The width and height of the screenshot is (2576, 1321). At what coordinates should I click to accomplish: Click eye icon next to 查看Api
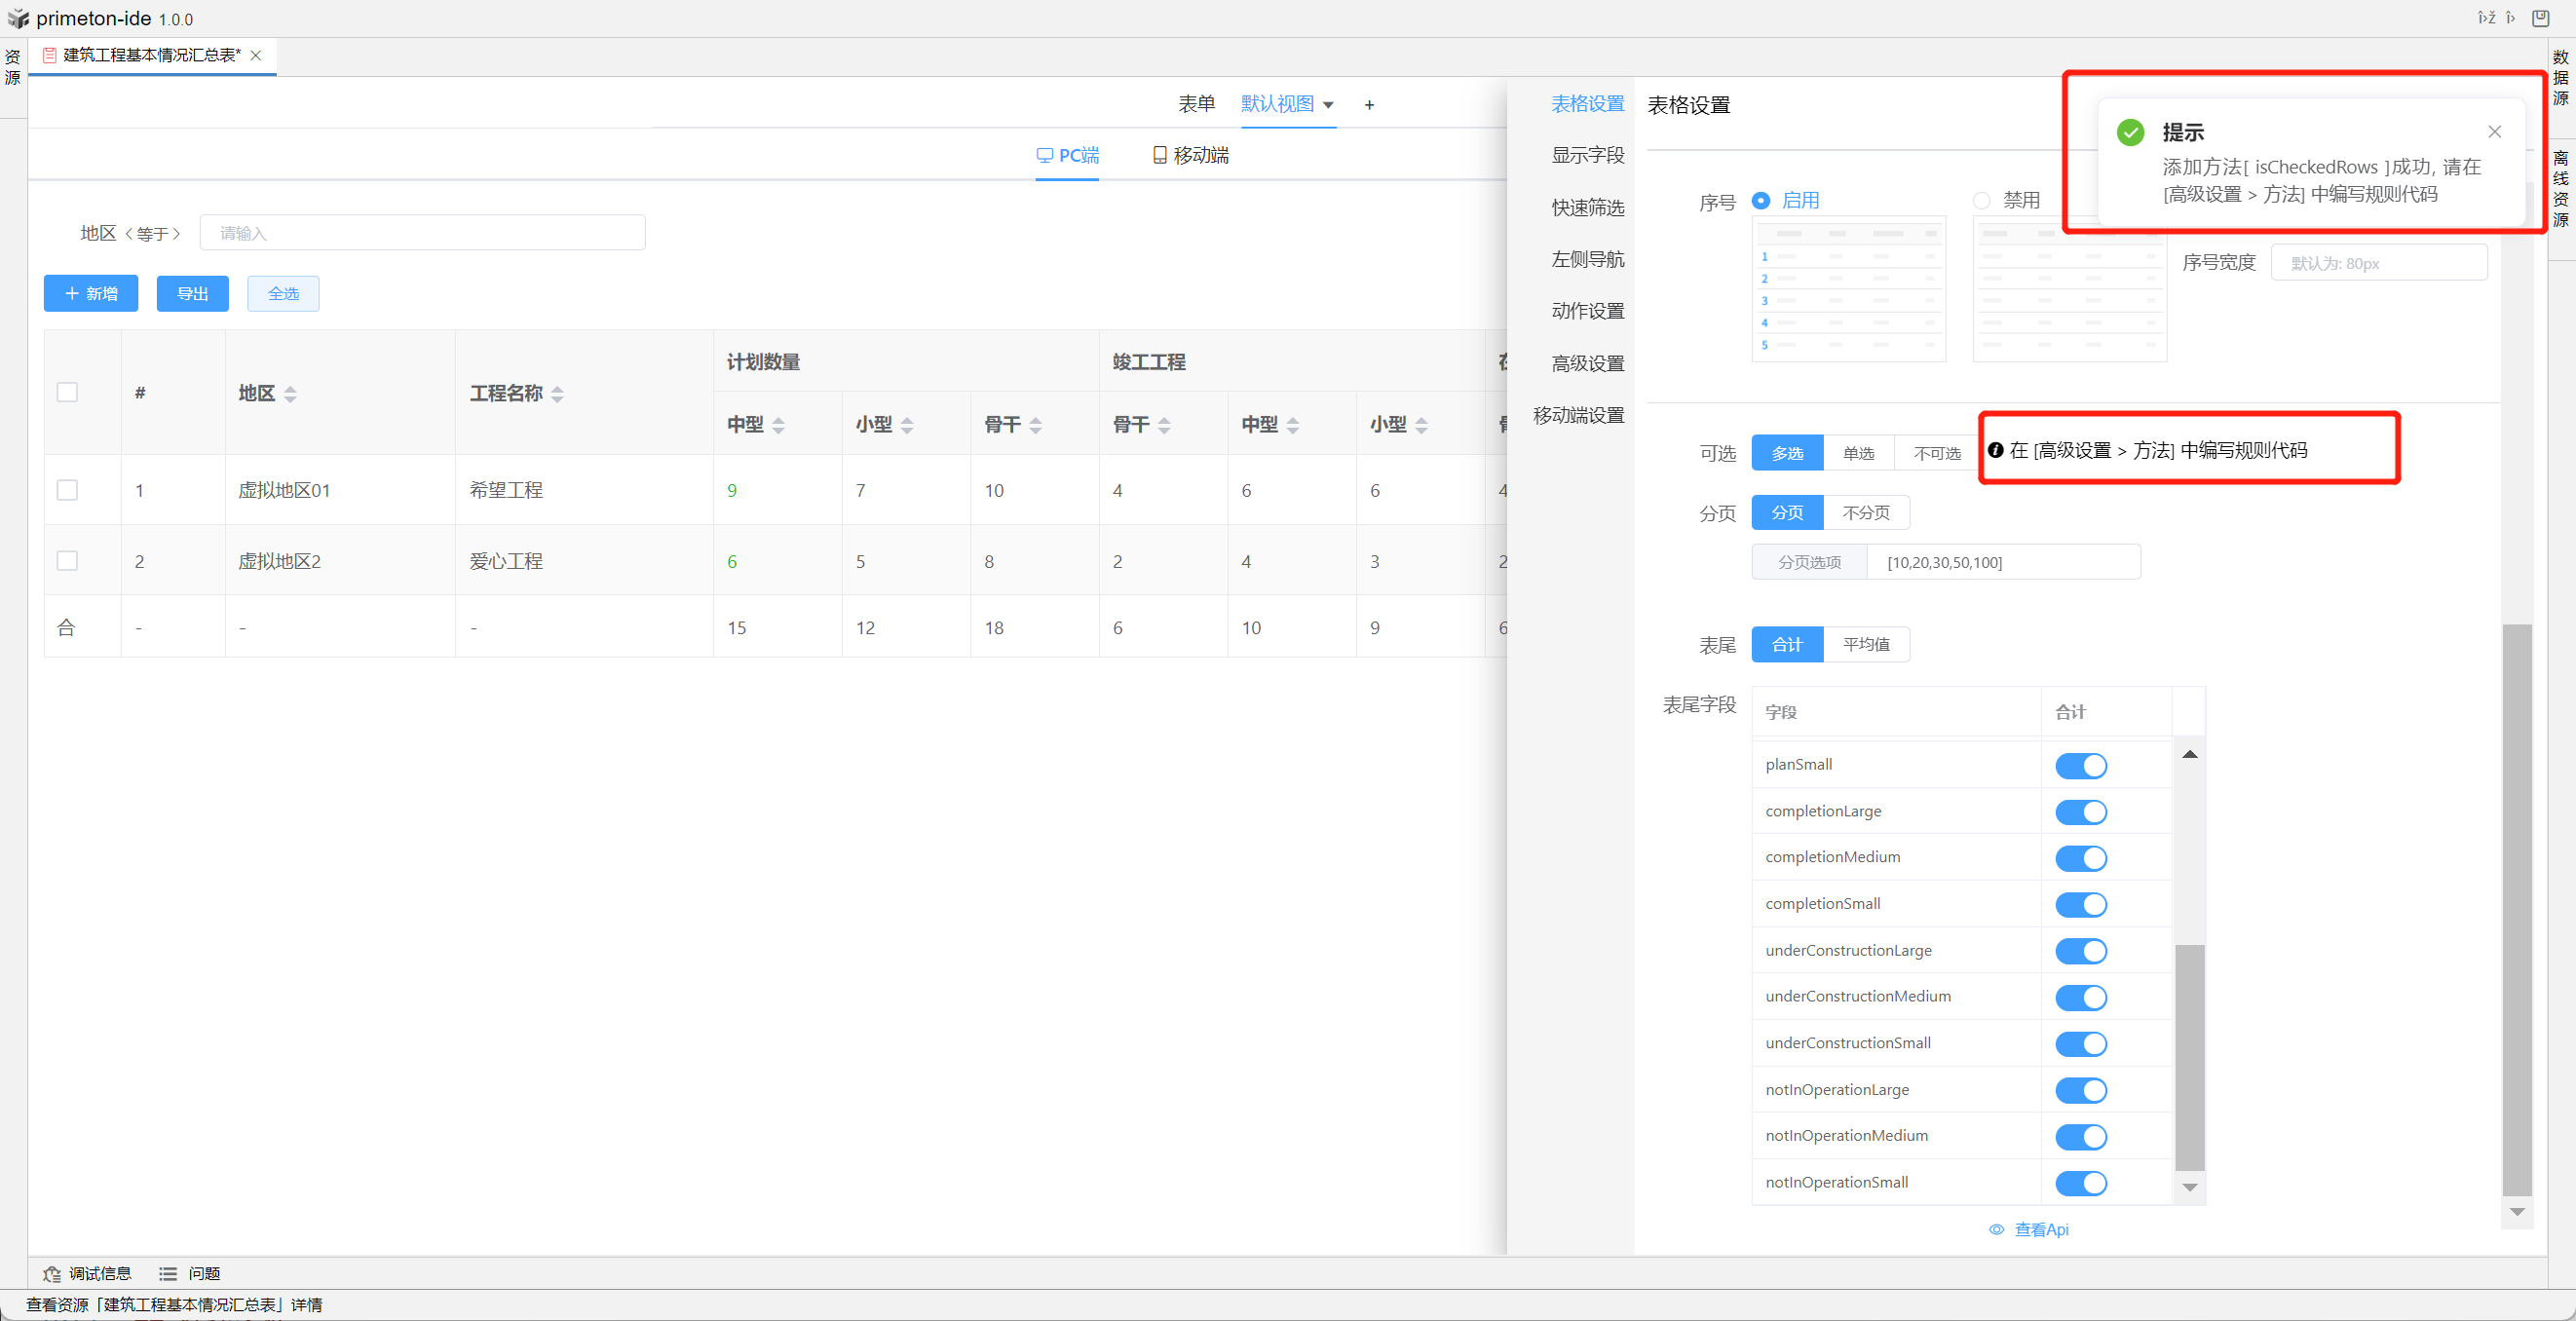click(x=1996, y=1229)
